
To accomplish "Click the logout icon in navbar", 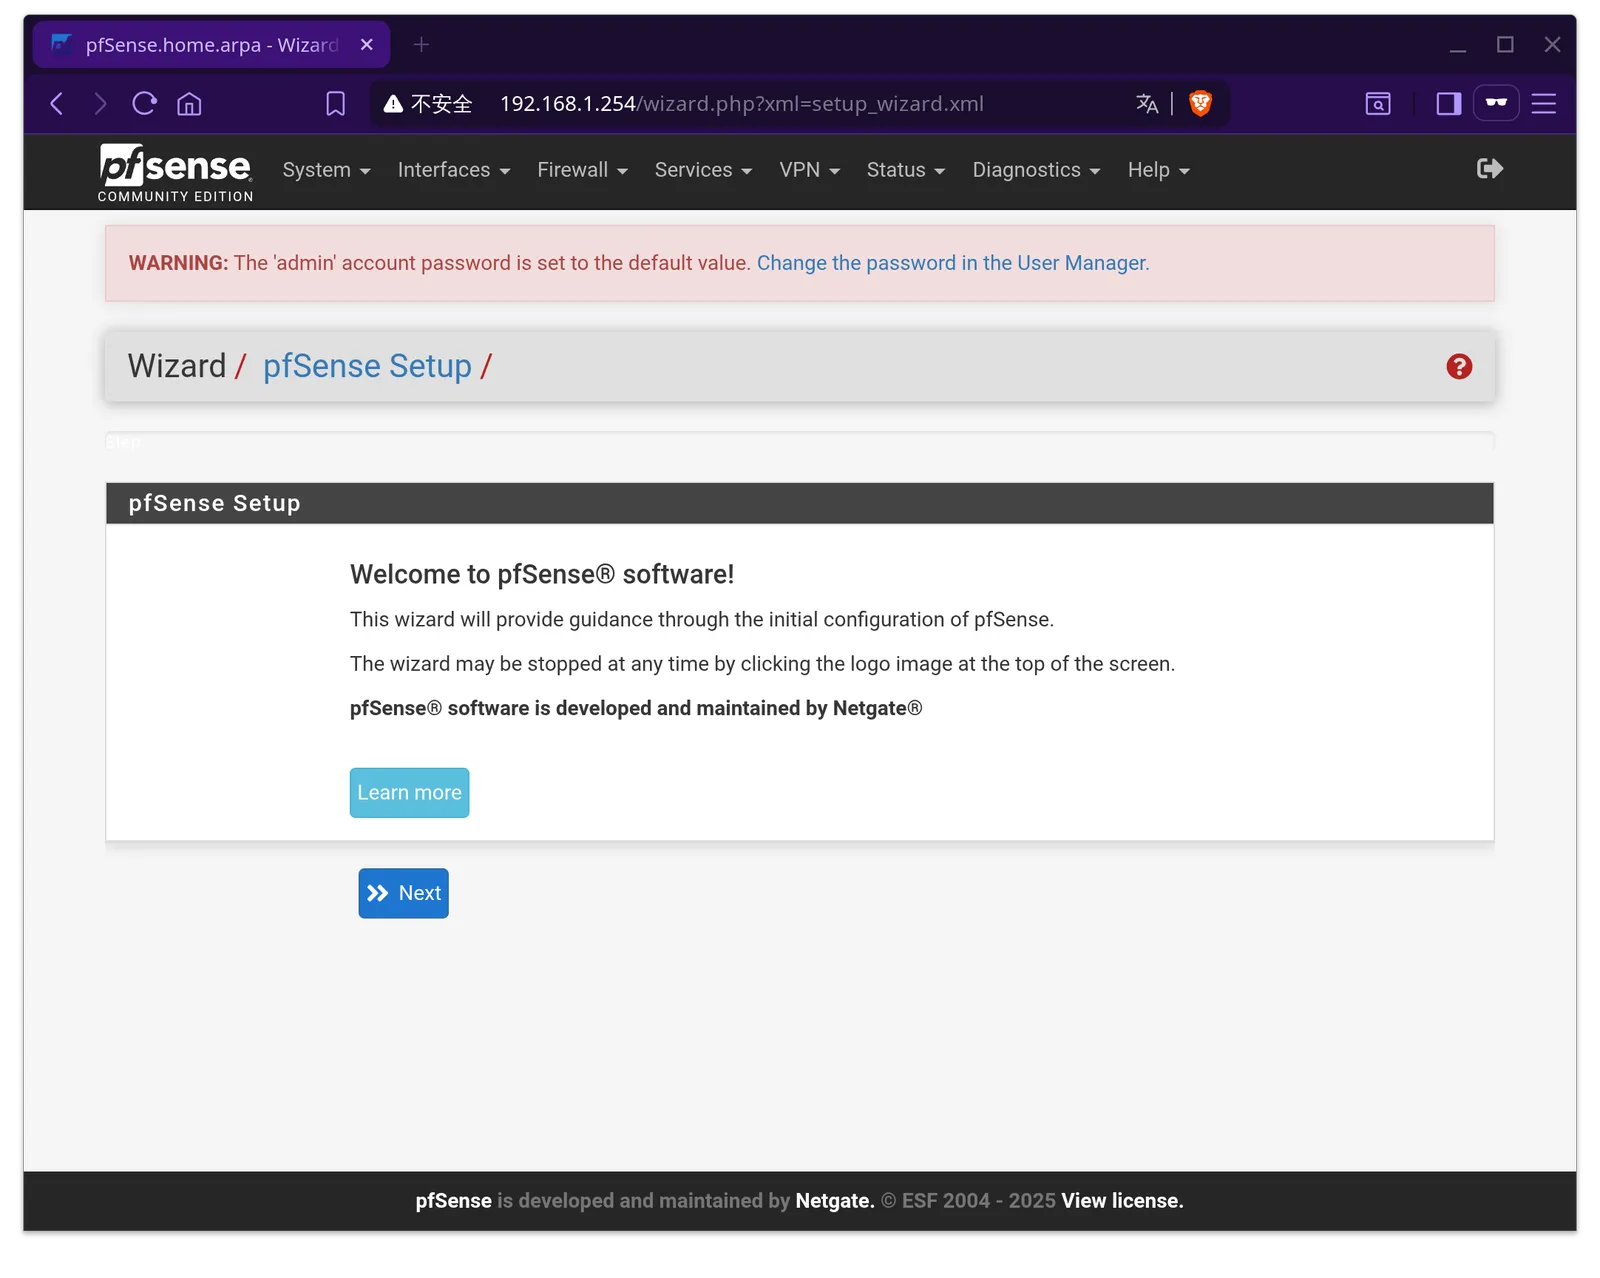I will (x=1490, y=169).
